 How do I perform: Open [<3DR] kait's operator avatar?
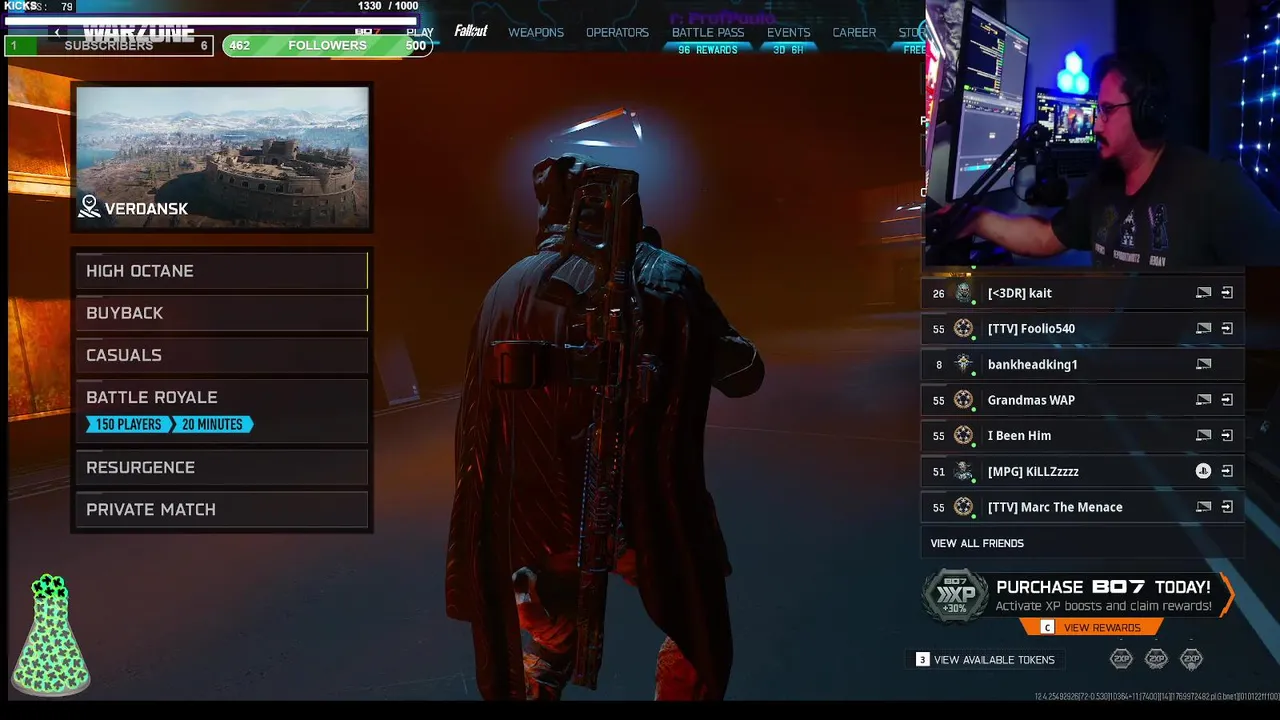tap(963, 293)
